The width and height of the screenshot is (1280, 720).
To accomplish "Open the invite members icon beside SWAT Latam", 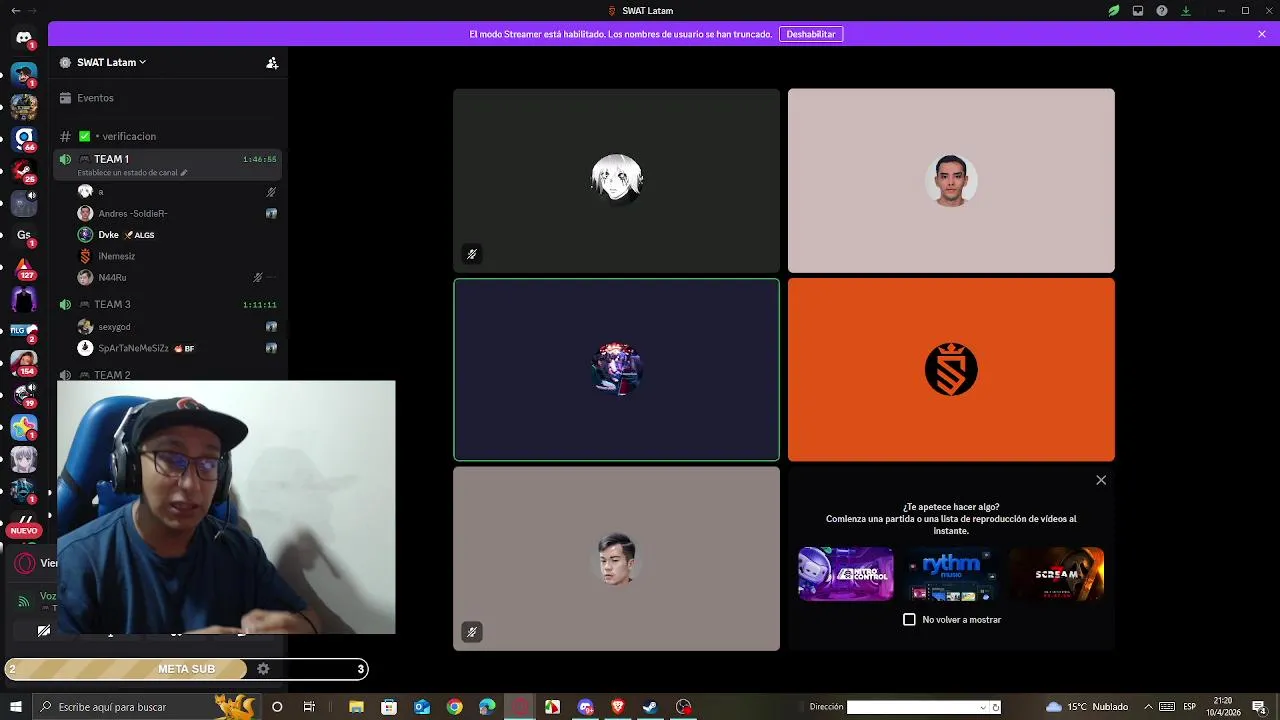I will click(272, 62).
